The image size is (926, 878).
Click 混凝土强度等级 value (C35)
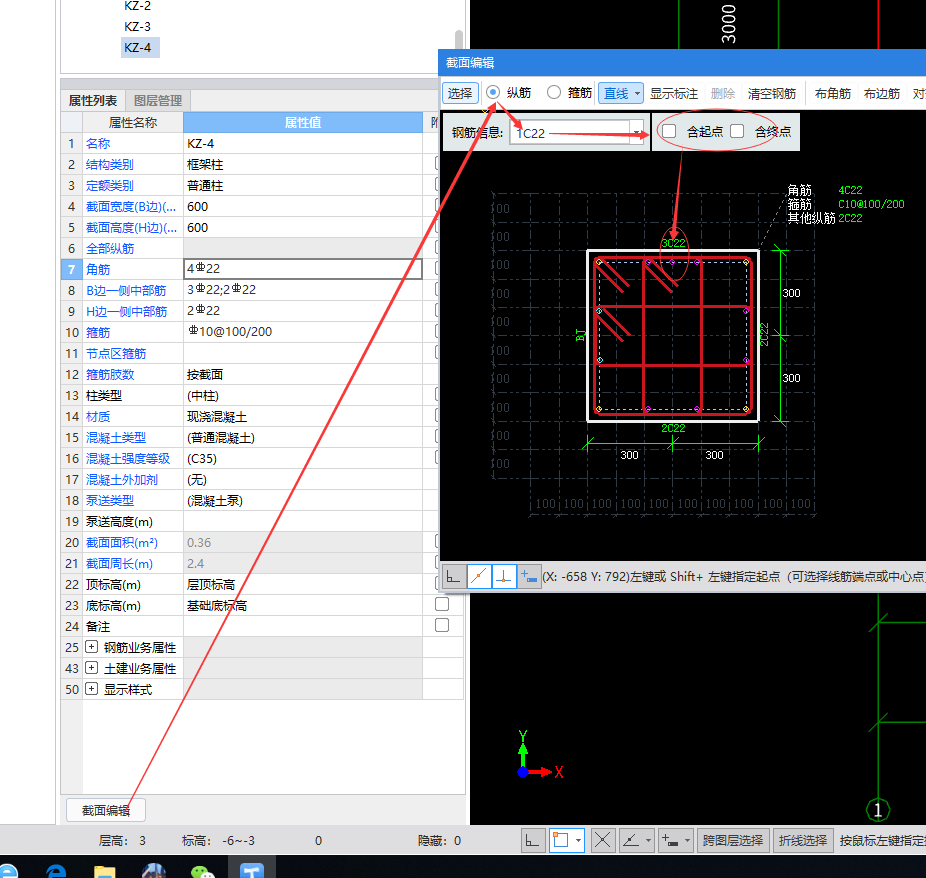pos(303,458)
